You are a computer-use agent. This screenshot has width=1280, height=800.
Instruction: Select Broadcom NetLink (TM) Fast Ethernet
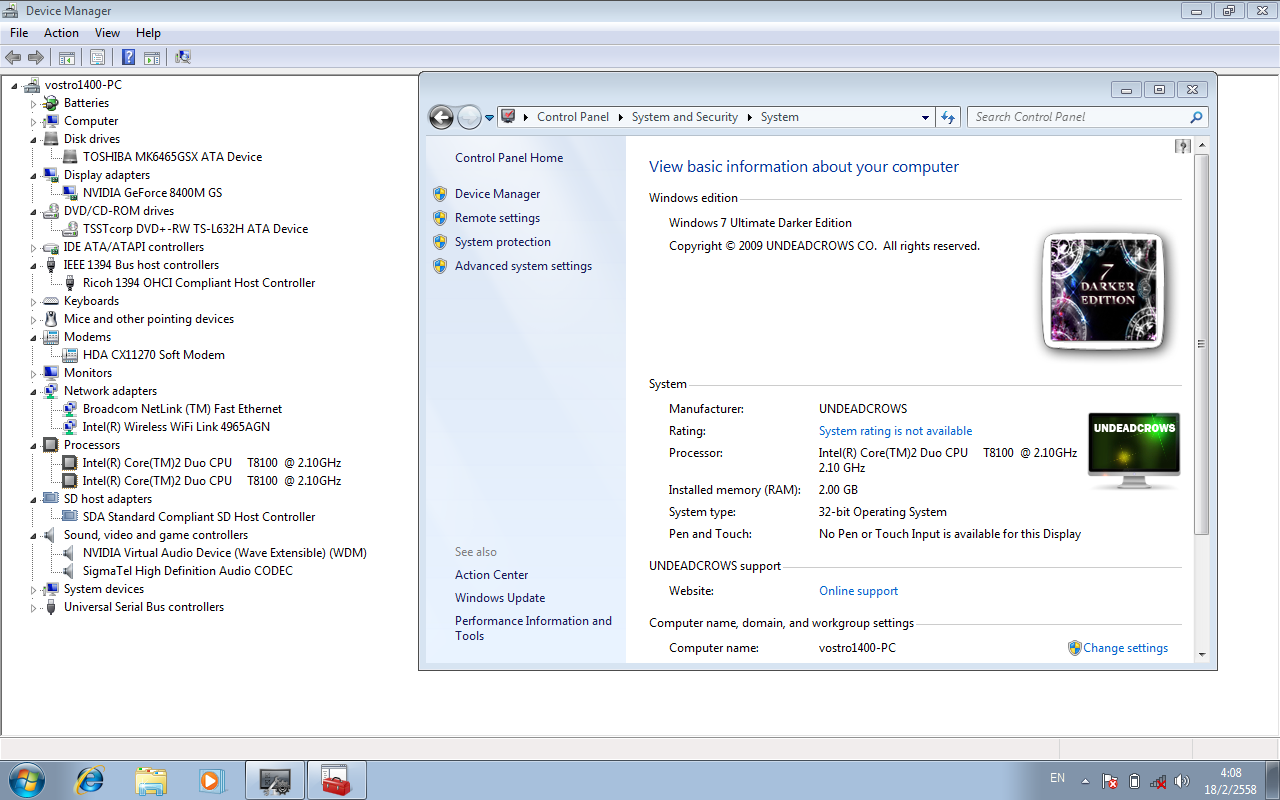tap(182, 409)
